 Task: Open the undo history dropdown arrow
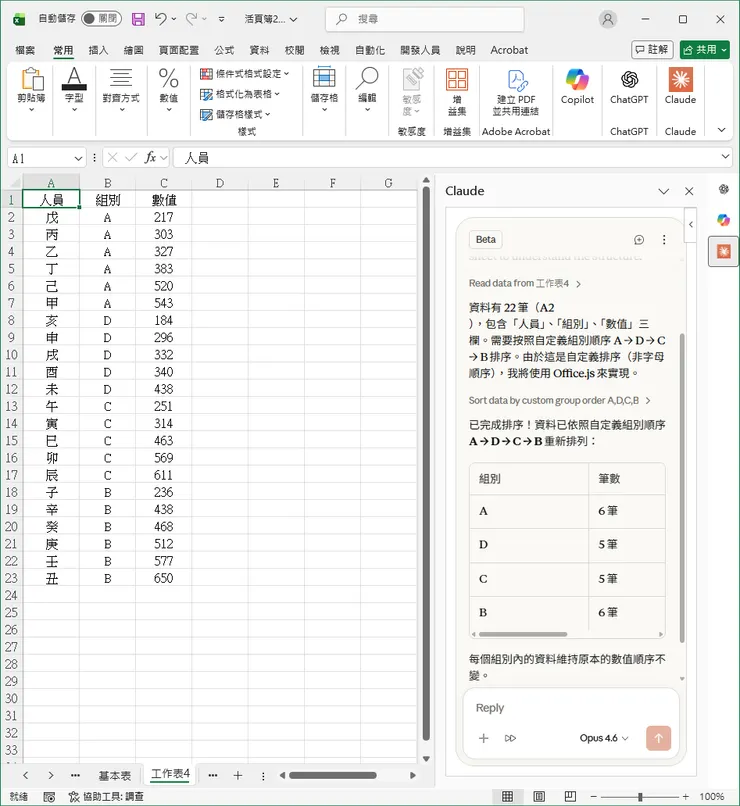[x=174, y=19]
